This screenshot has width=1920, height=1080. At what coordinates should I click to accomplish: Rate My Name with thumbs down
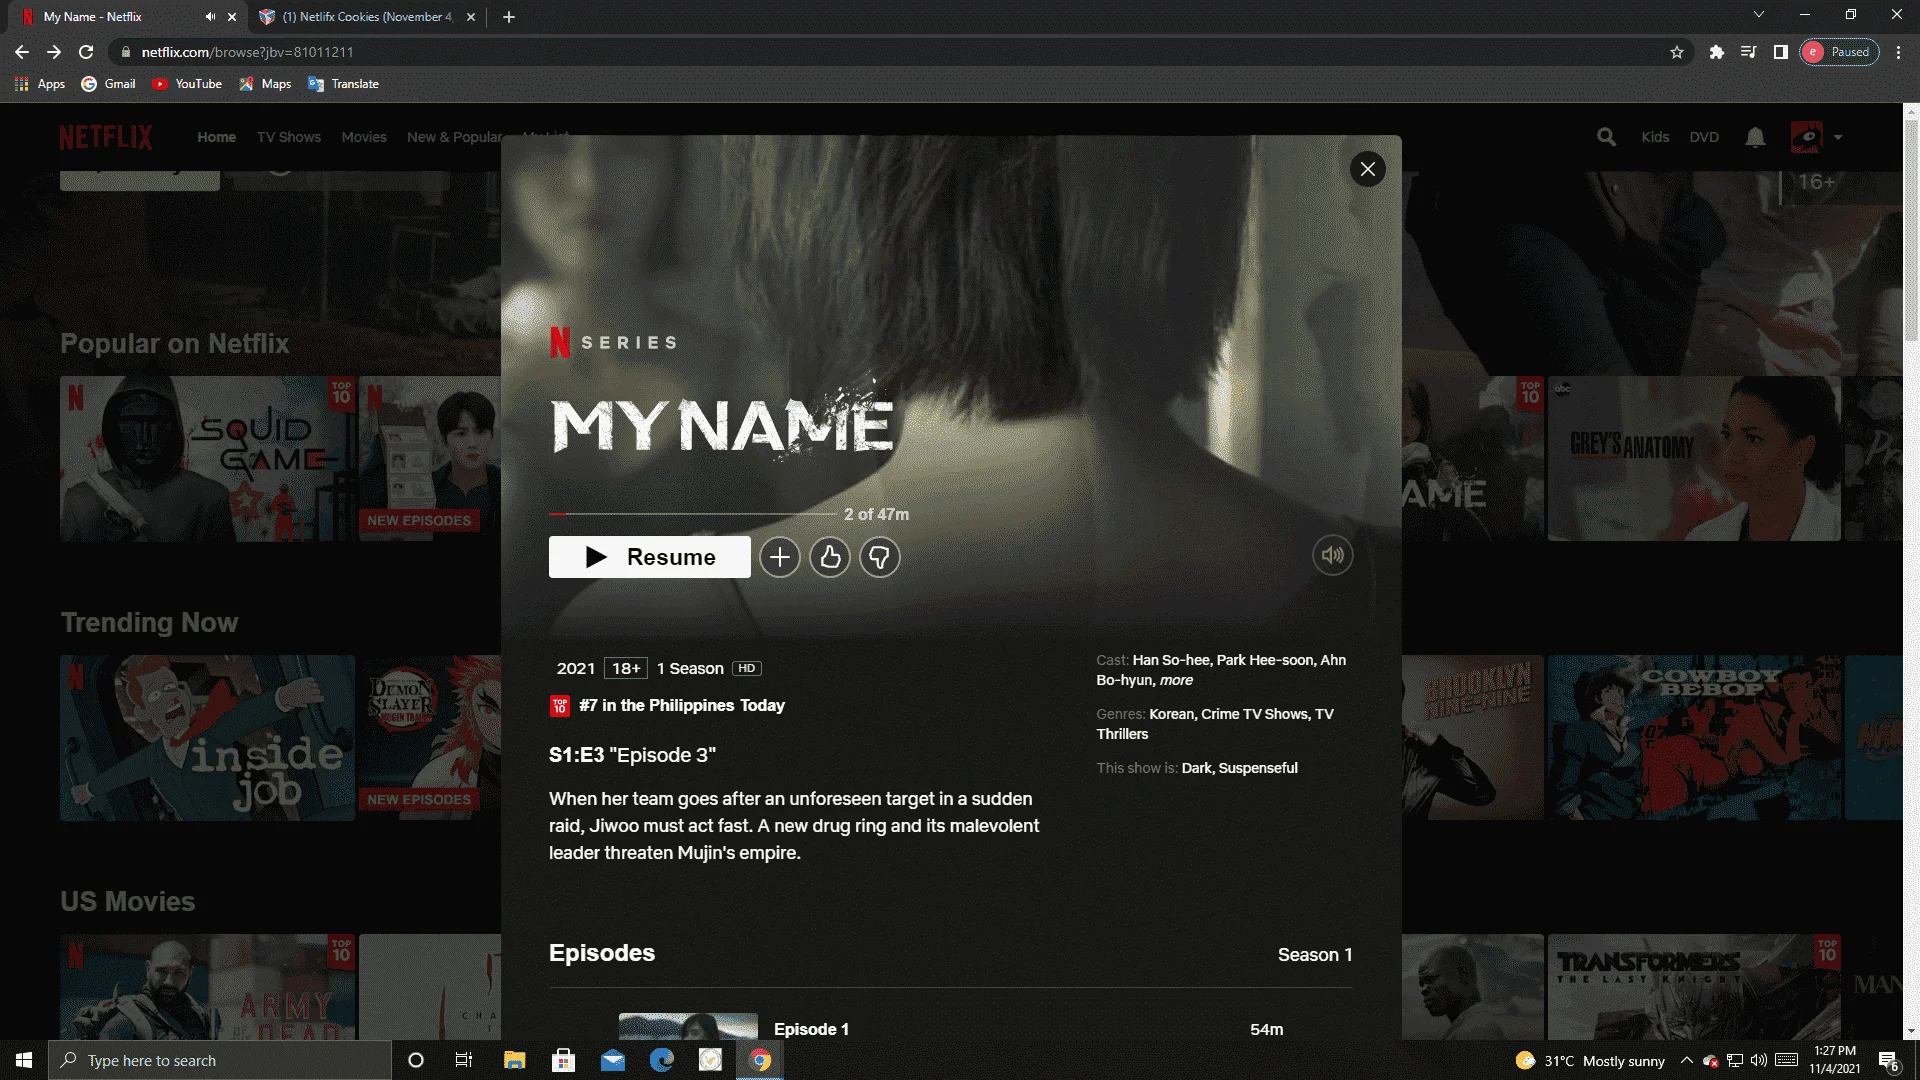click(x=880, y=557)
